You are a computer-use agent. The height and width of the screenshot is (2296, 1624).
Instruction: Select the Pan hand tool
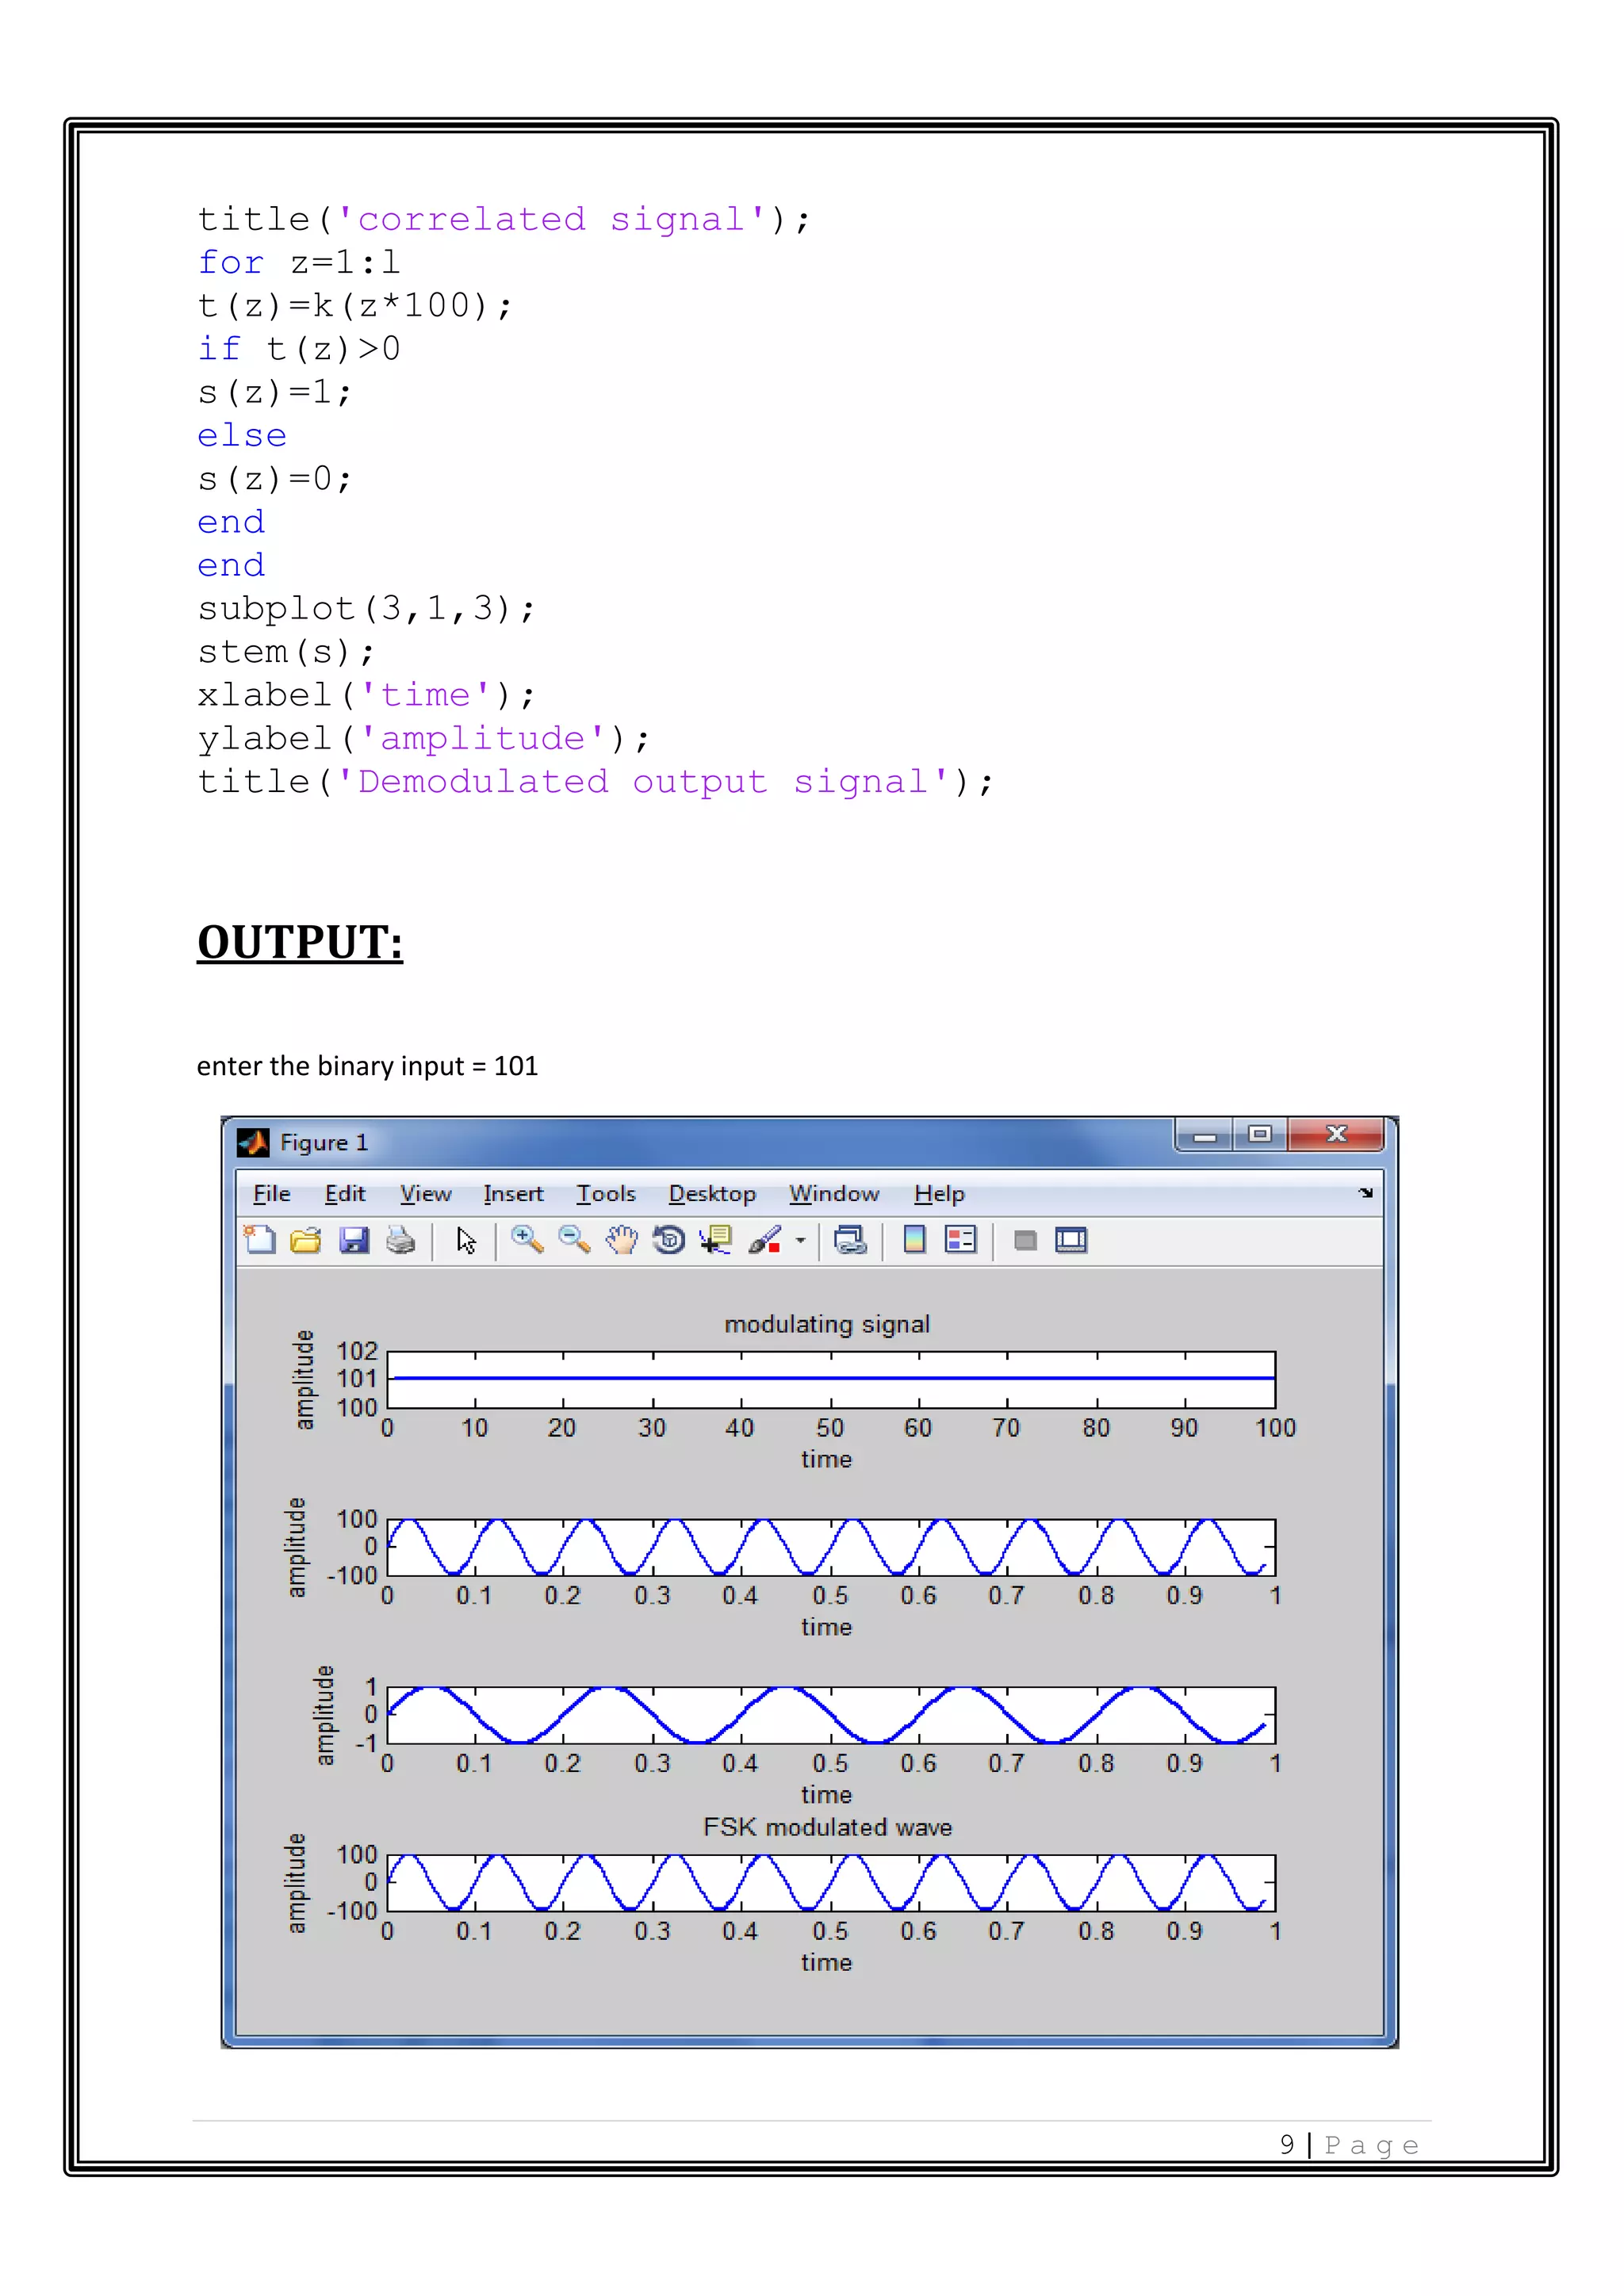[621, 1240]
